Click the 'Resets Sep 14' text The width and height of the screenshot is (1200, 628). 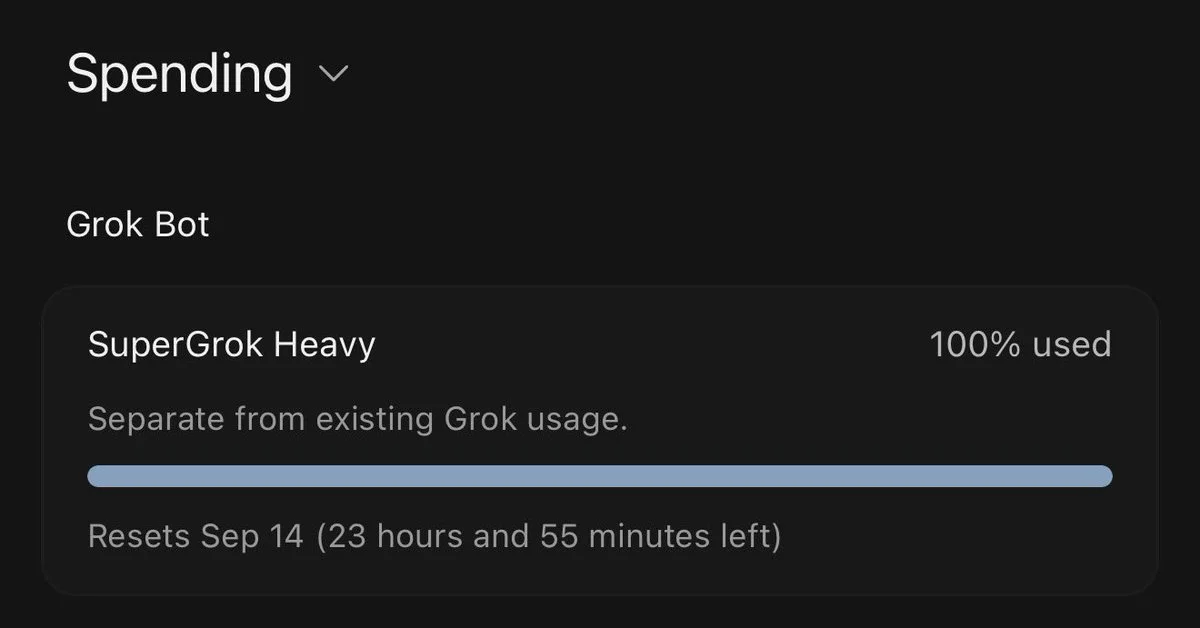[196, 537]
